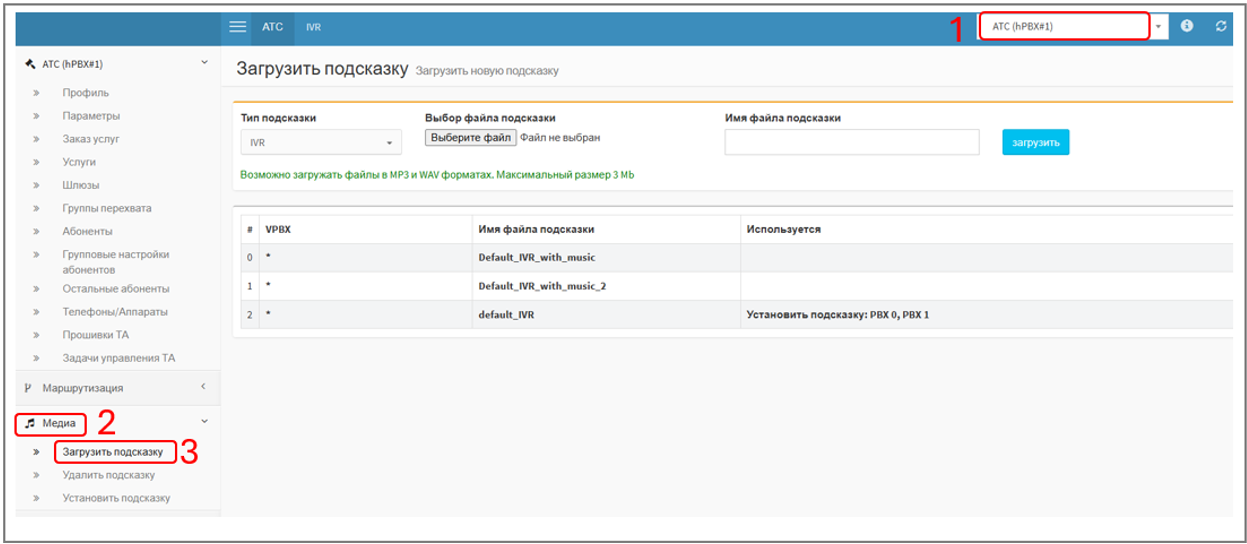1247x544 pixels.
Task: Open the Профиль sidebar item
Action: 85,93
